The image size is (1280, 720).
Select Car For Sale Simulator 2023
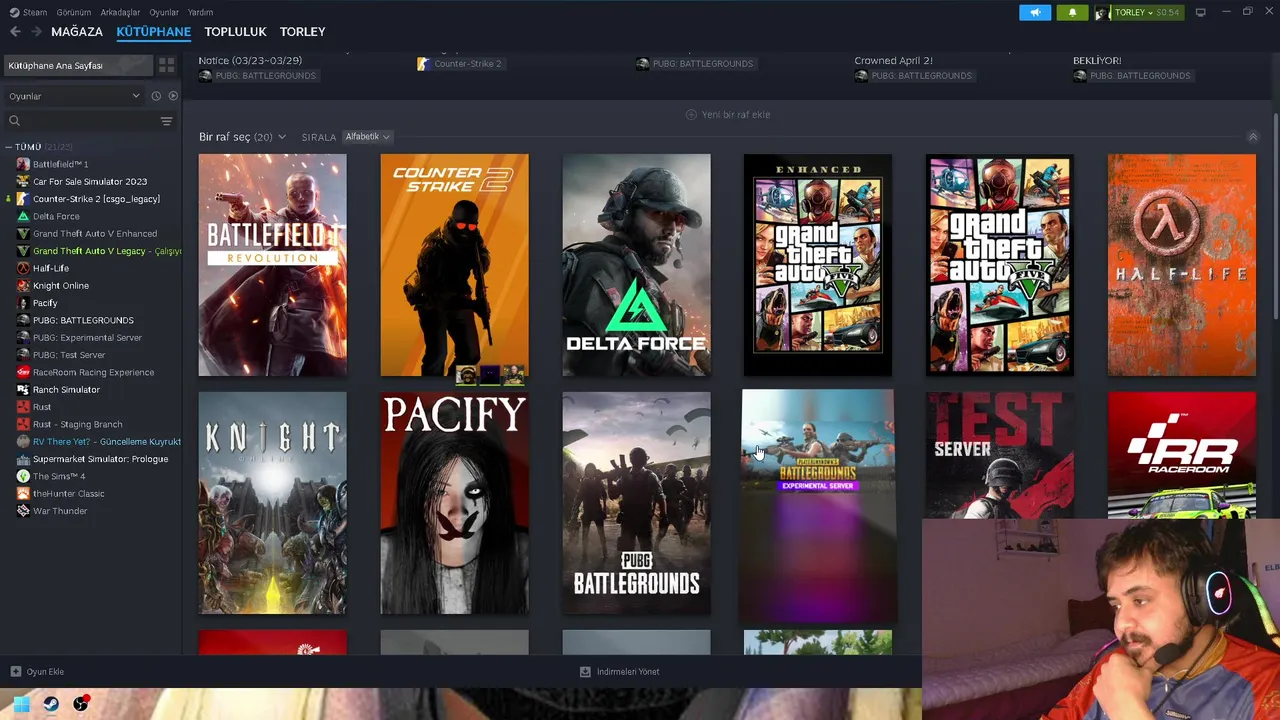pyautogui.click(x=90, y=182)
